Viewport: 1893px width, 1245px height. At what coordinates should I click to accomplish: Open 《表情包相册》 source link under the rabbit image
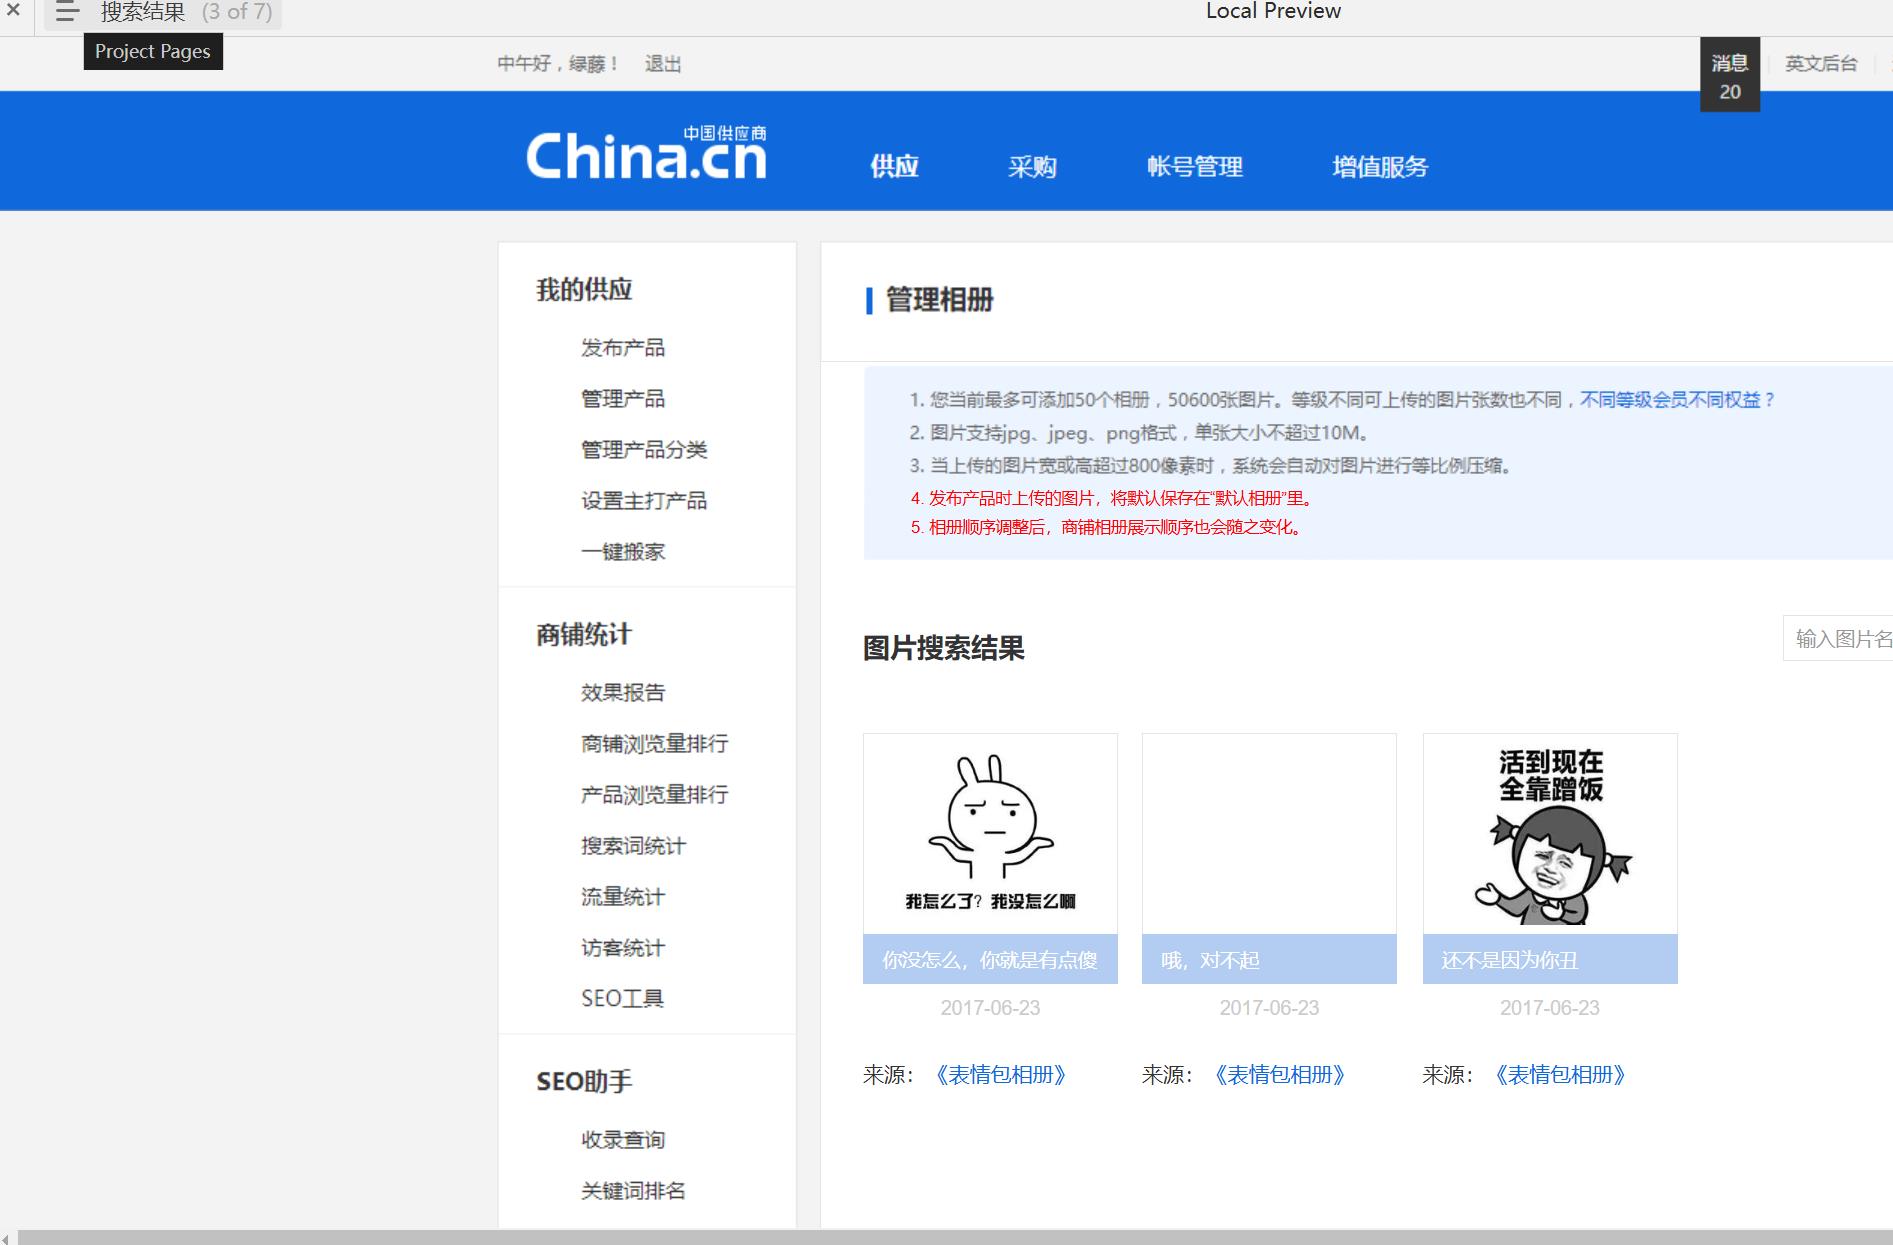[x=1001, y=1075]
